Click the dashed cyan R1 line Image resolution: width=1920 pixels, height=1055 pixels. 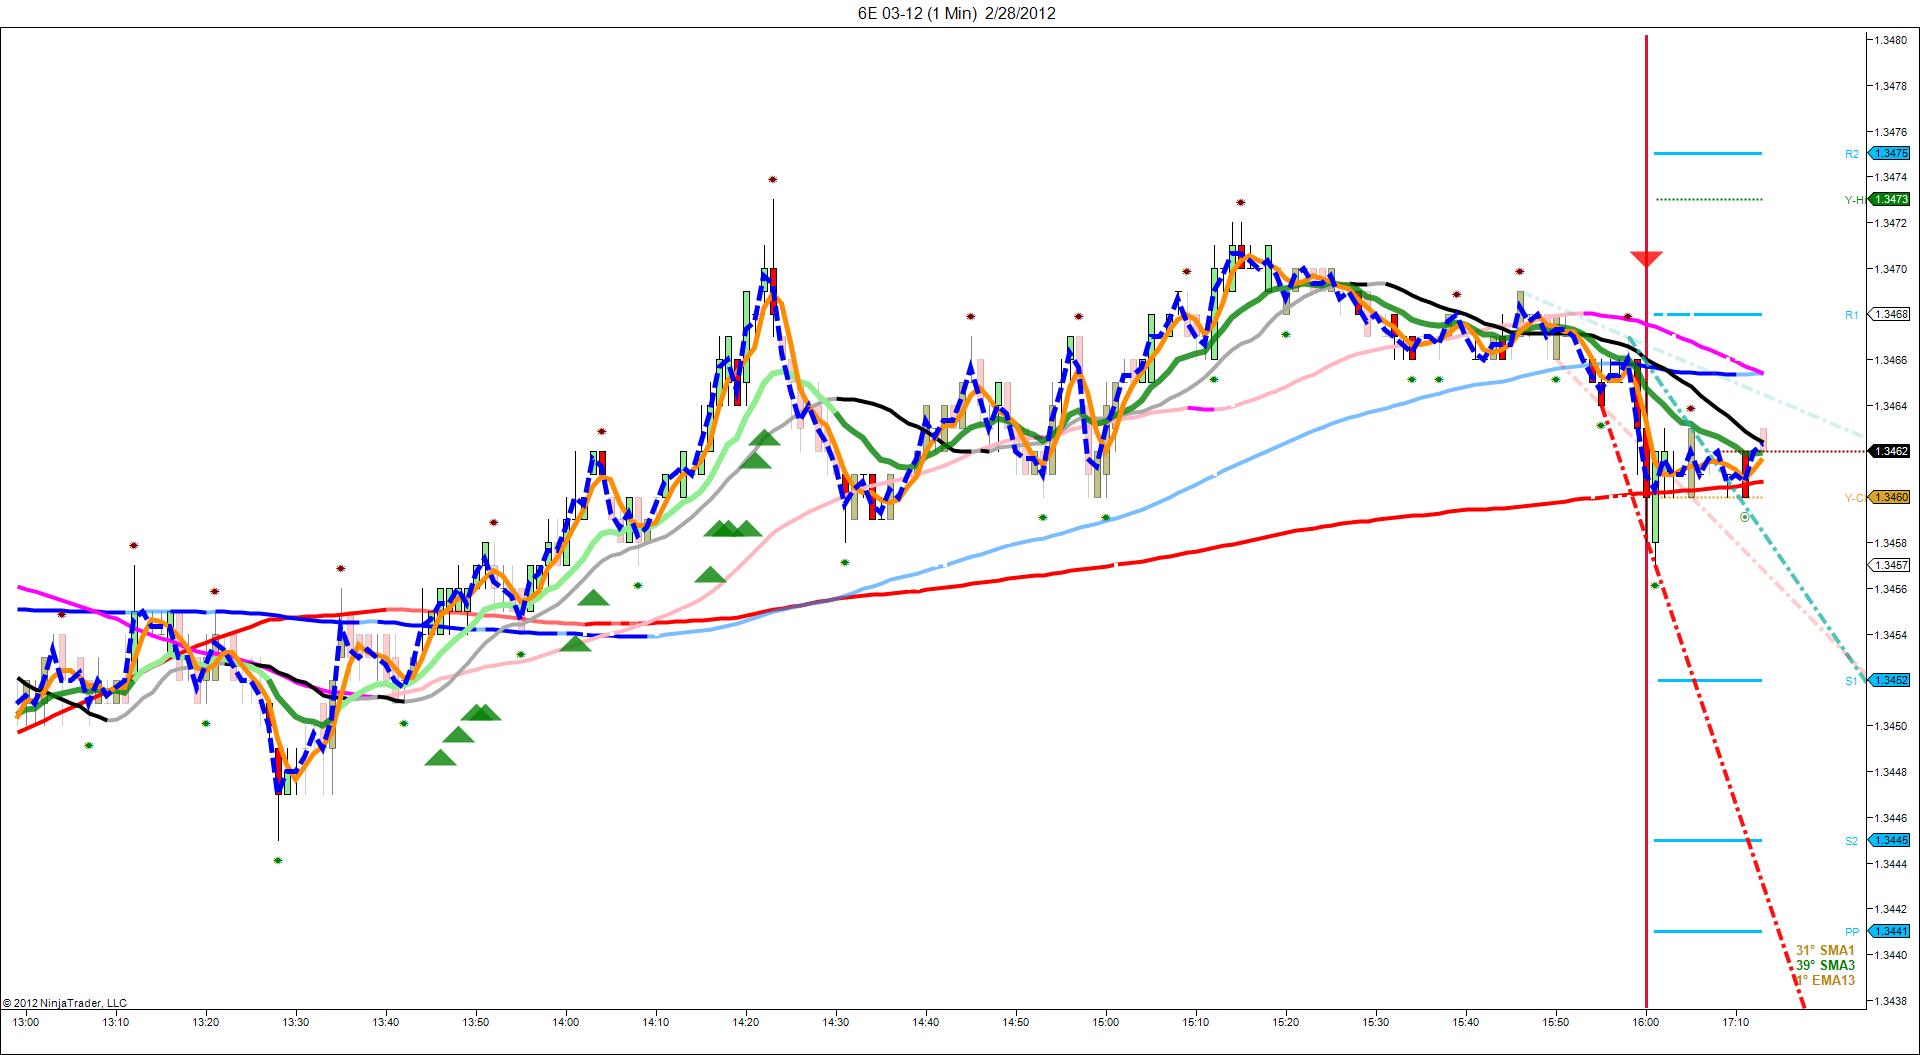(x=1708, y=314)
